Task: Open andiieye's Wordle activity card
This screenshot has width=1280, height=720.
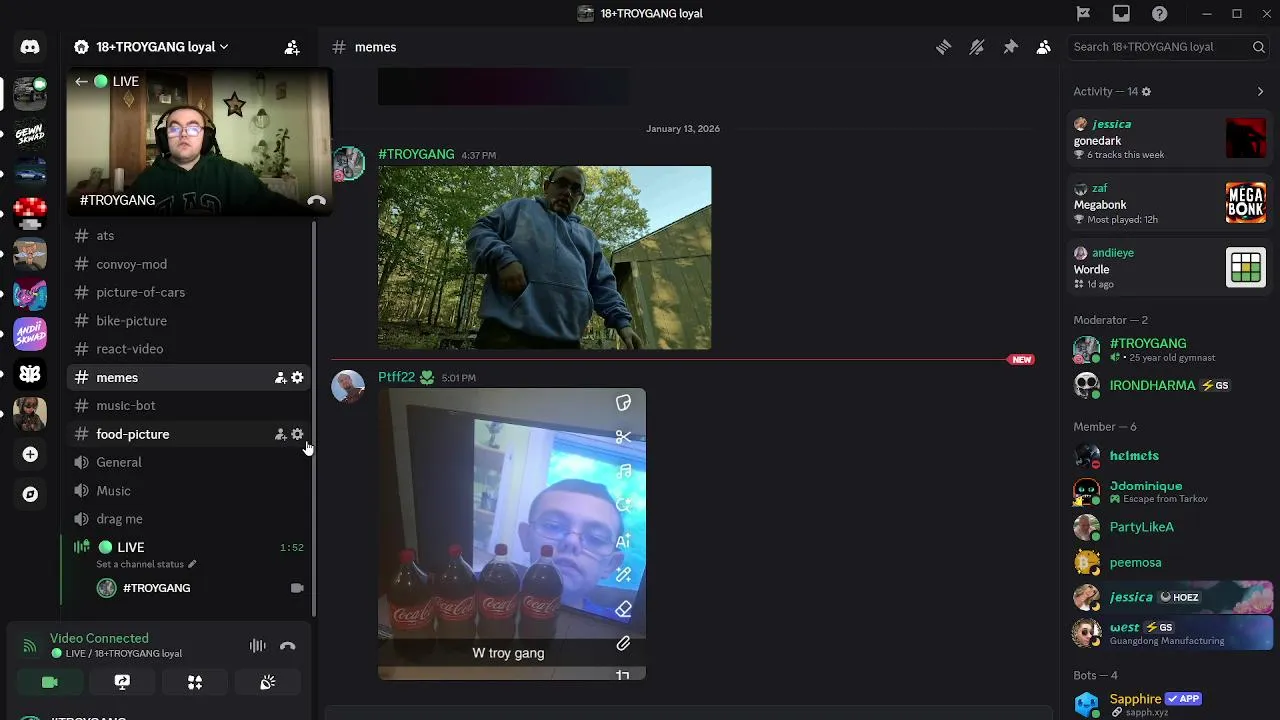Action: pos(1168,268)
